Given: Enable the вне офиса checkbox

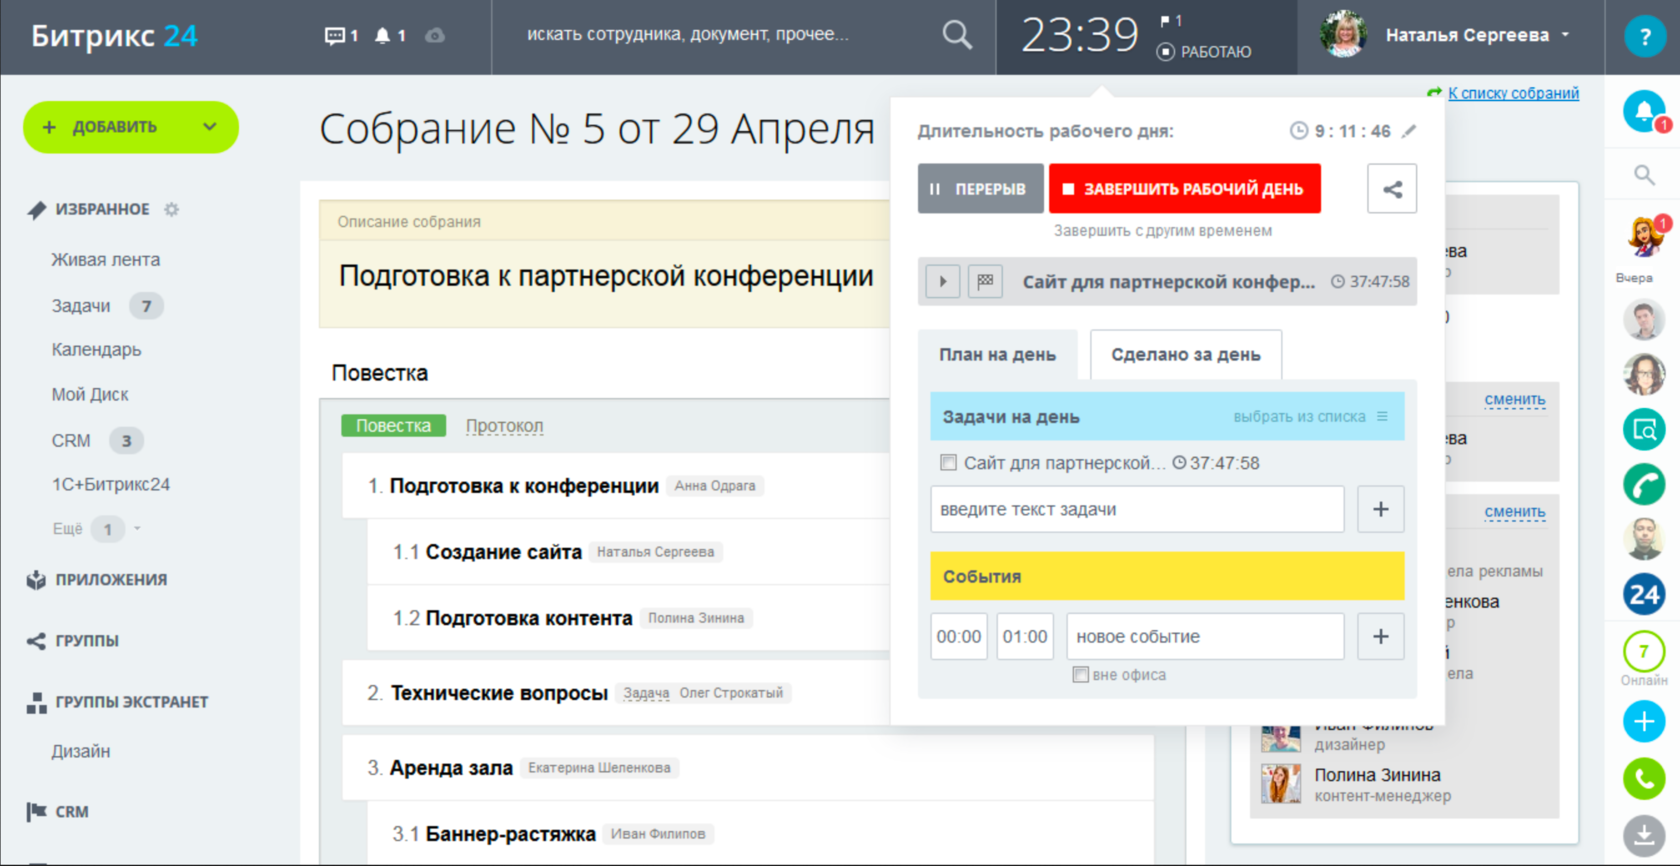Looking at the screenshot, I should point(1080,675).
